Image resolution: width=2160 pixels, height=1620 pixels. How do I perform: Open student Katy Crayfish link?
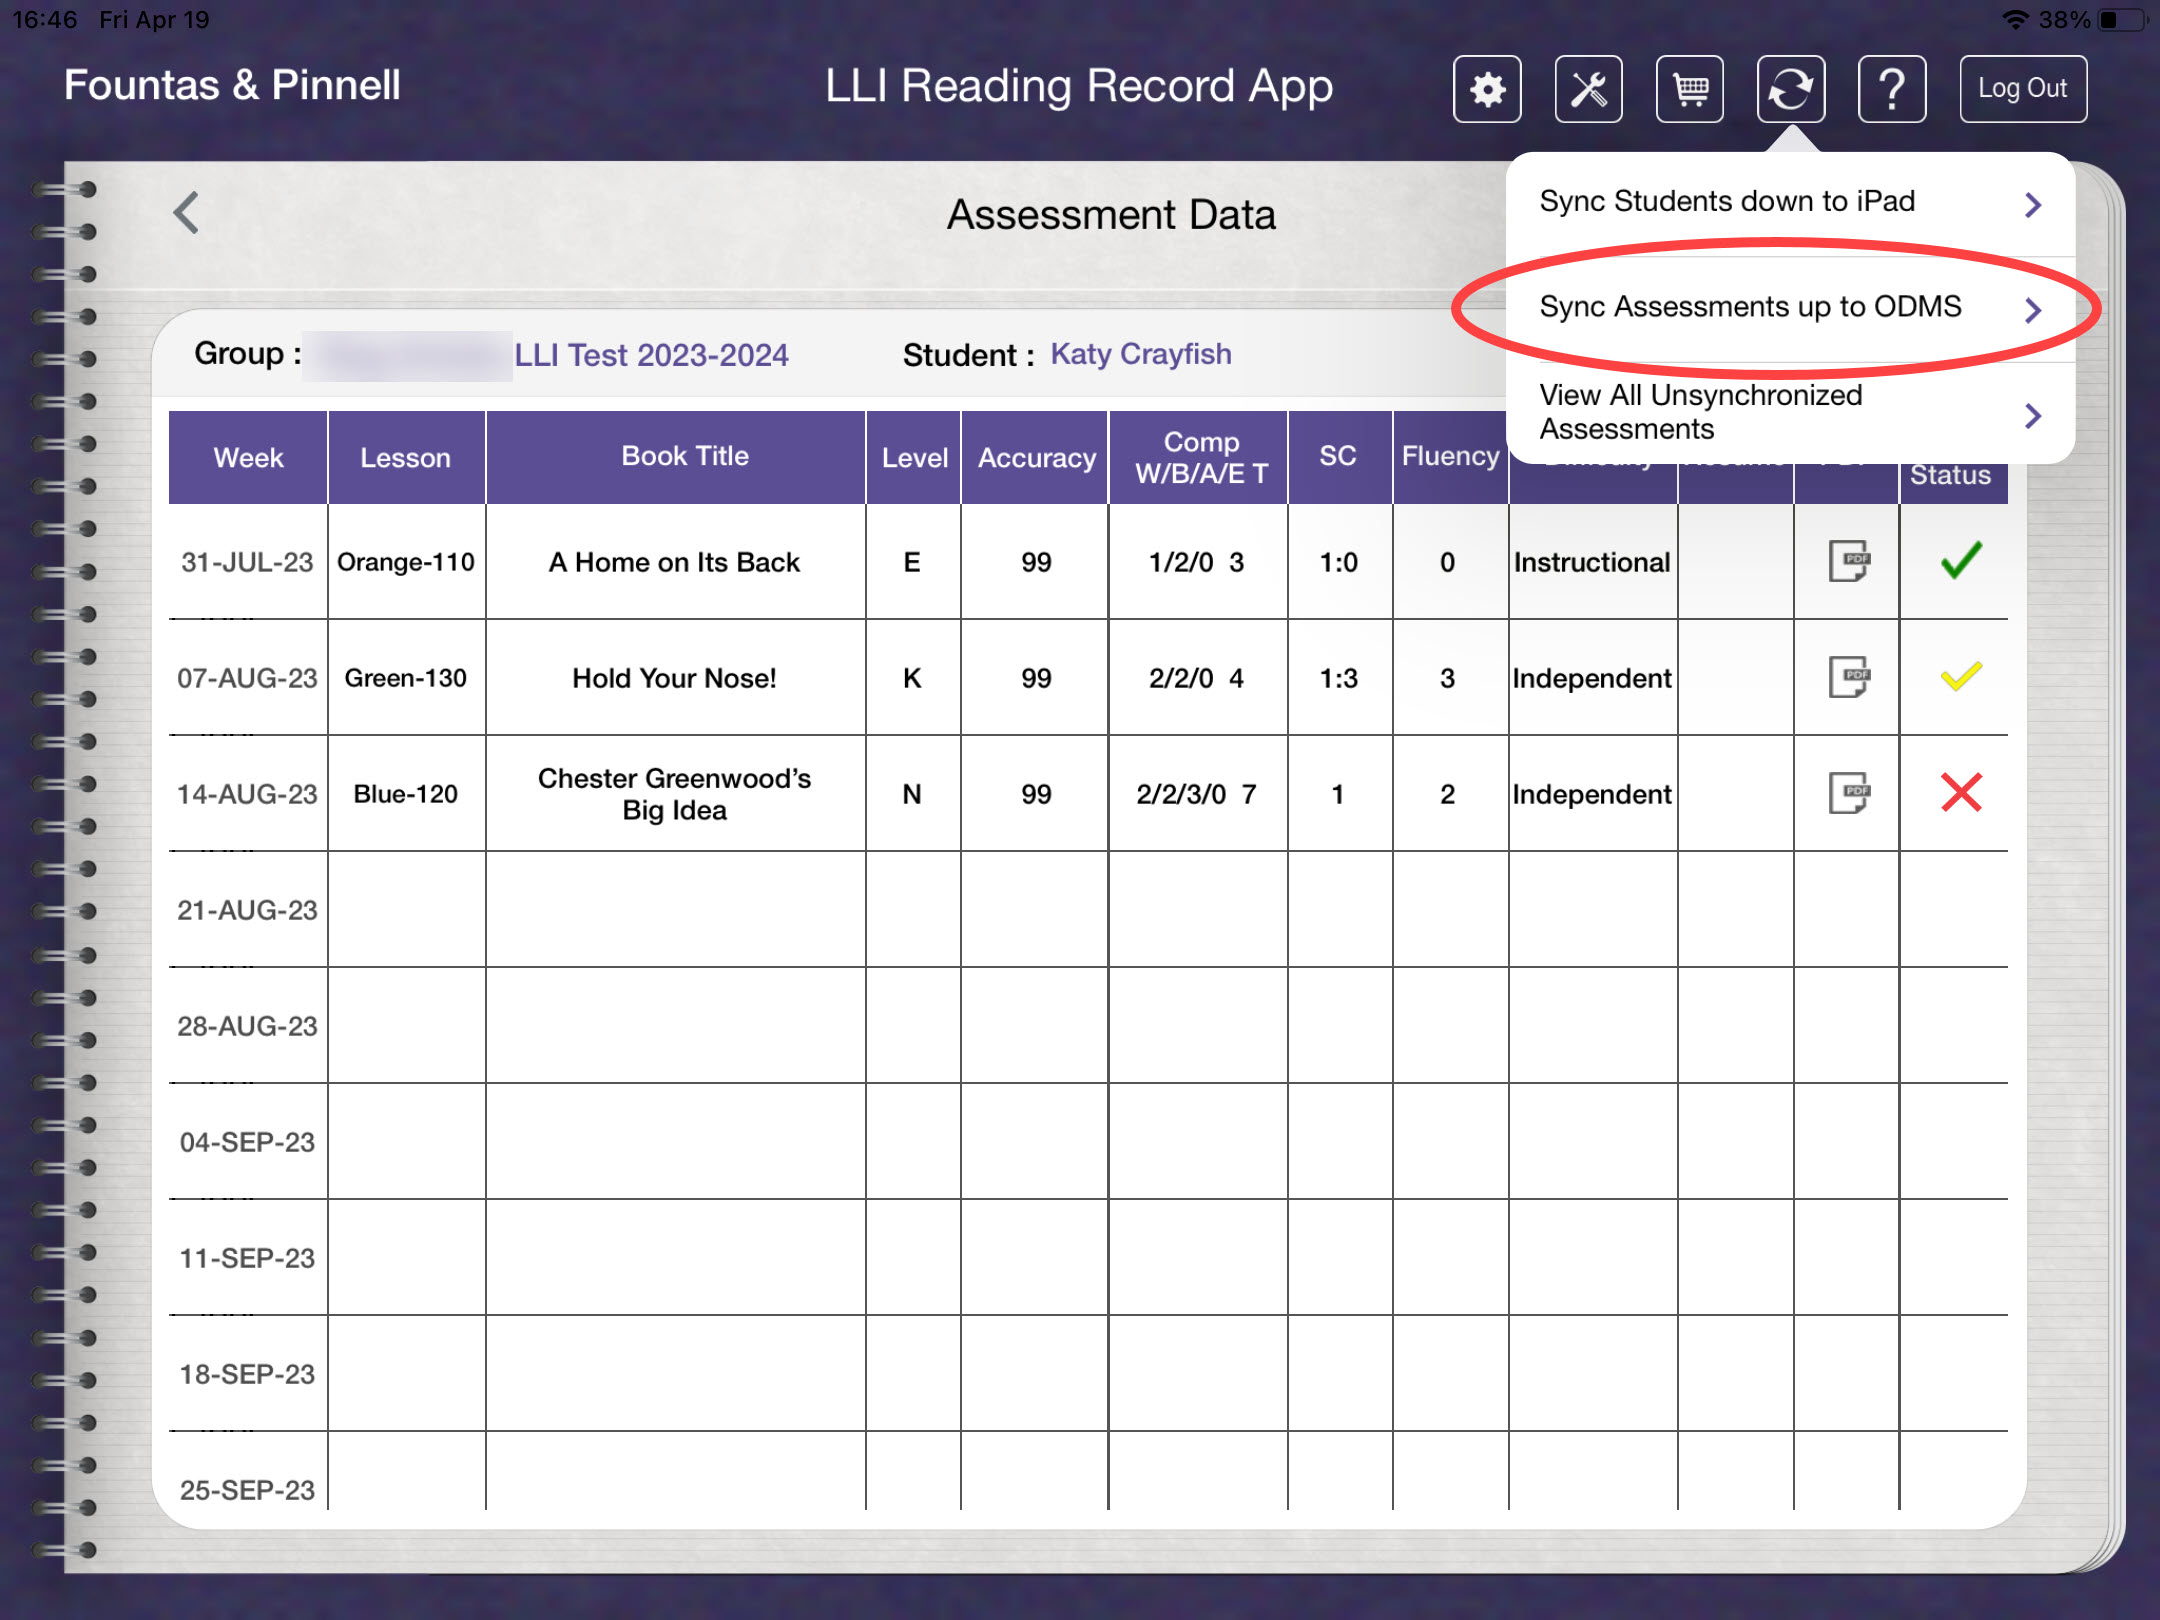pyautogui.click(x=1139, y=354)
